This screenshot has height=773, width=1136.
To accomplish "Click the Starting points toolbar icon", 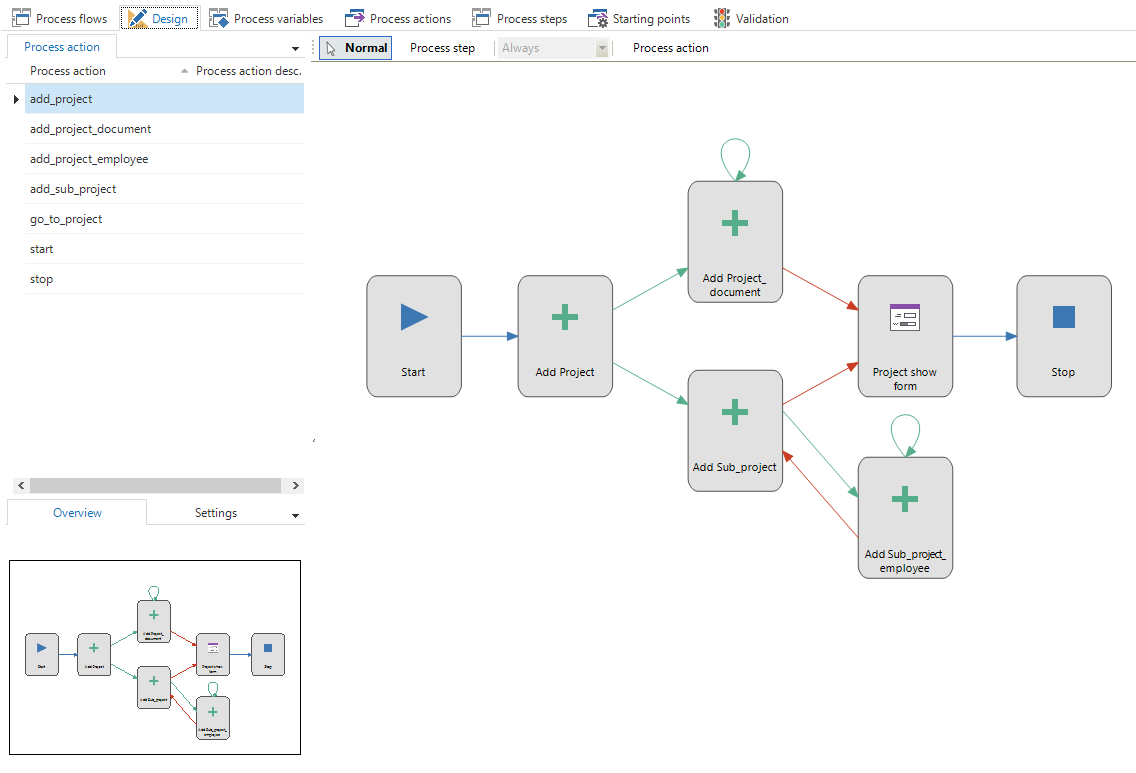I will click(x=639, y=17).
